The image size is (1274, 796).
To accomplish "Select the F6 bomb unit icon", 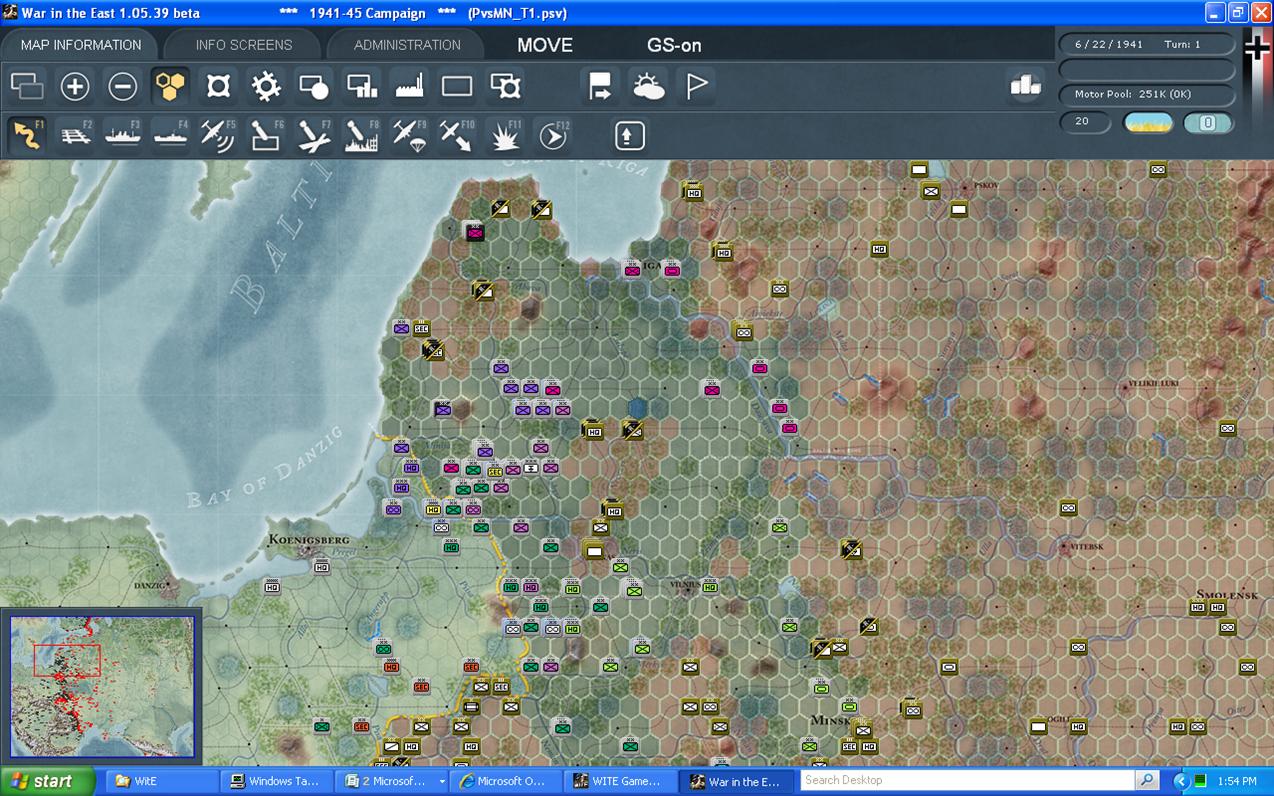I will click(x=266, y=134).
